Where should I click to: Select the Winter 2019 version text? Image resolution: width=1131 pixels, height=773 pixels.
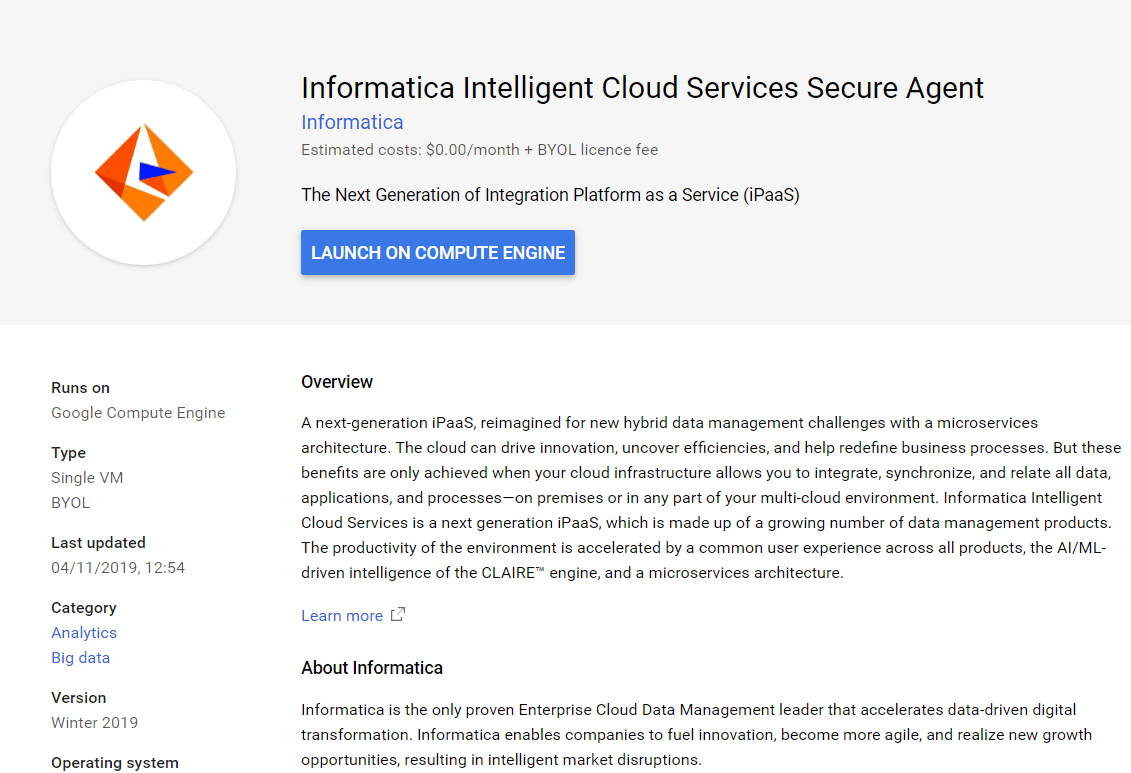94,722
